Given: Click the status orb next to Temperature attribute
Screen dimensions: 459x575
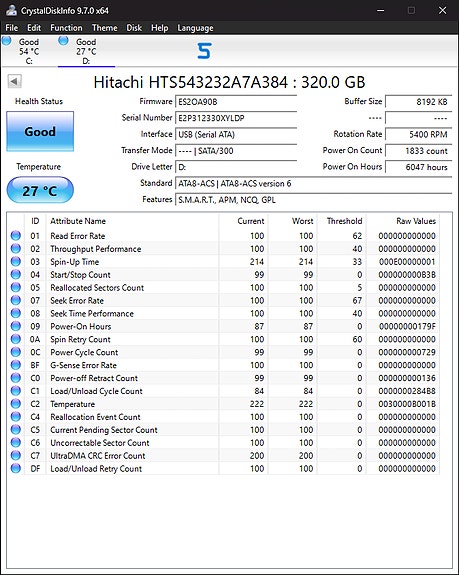Looking at the screenshot, I should (x=16, y=404).
